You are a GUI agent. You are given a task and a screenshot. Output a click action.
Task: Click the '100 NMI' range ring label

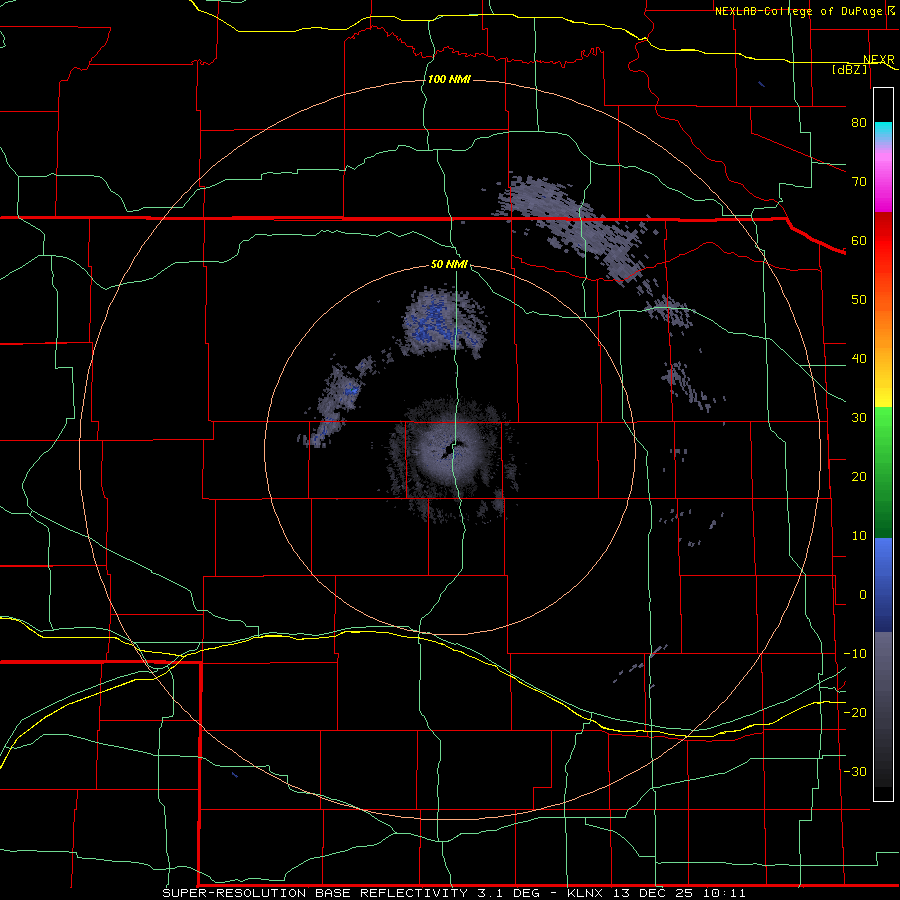(449, 79)
